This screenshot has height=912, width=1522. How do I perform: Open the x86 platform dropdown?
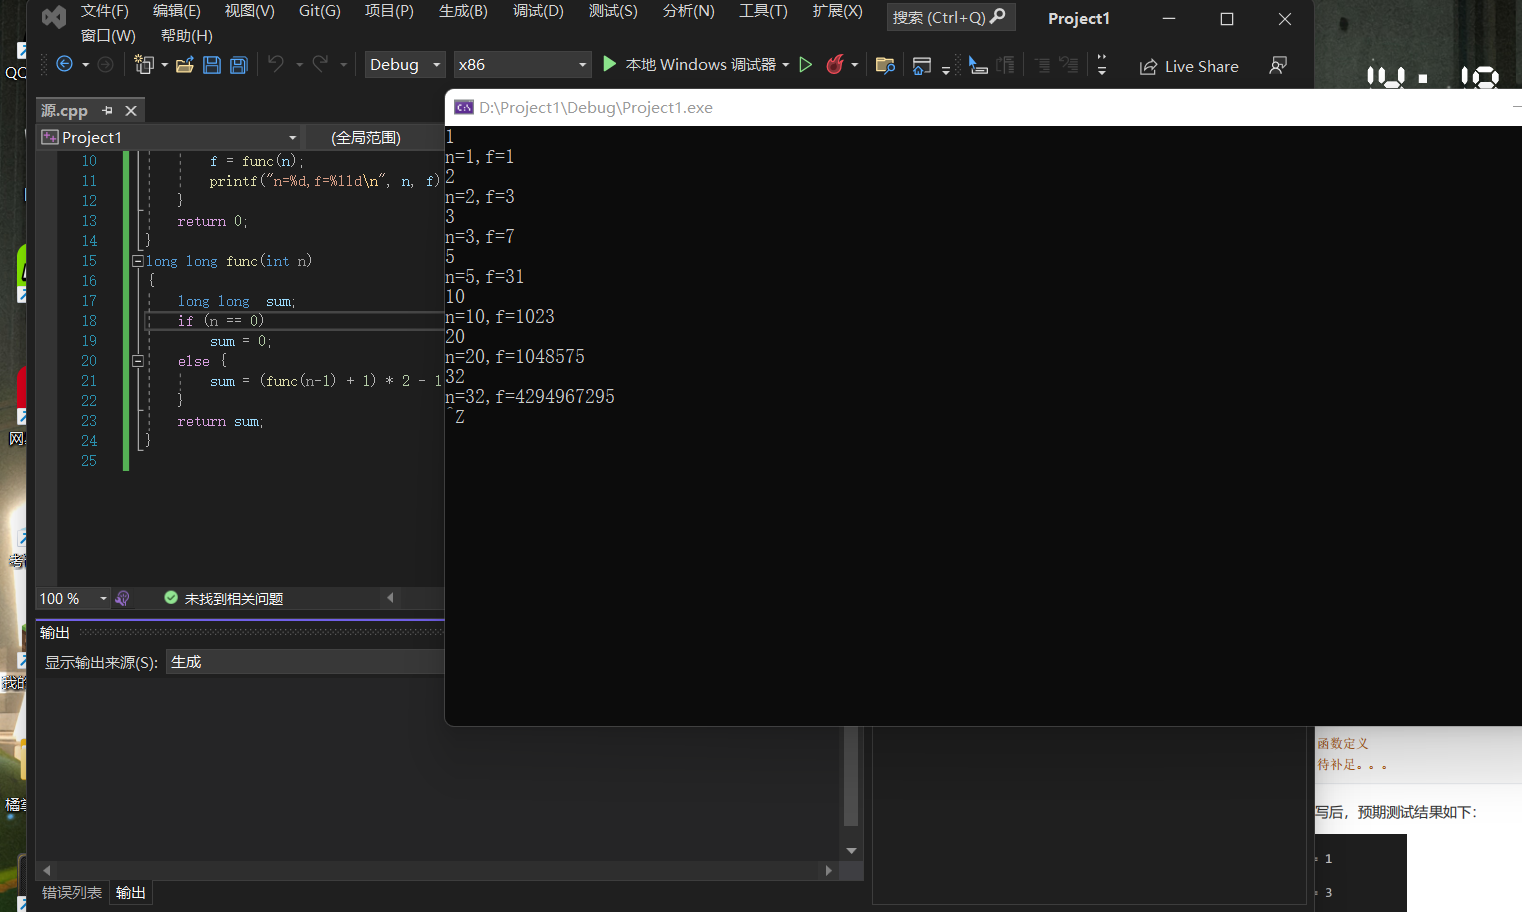522,65
